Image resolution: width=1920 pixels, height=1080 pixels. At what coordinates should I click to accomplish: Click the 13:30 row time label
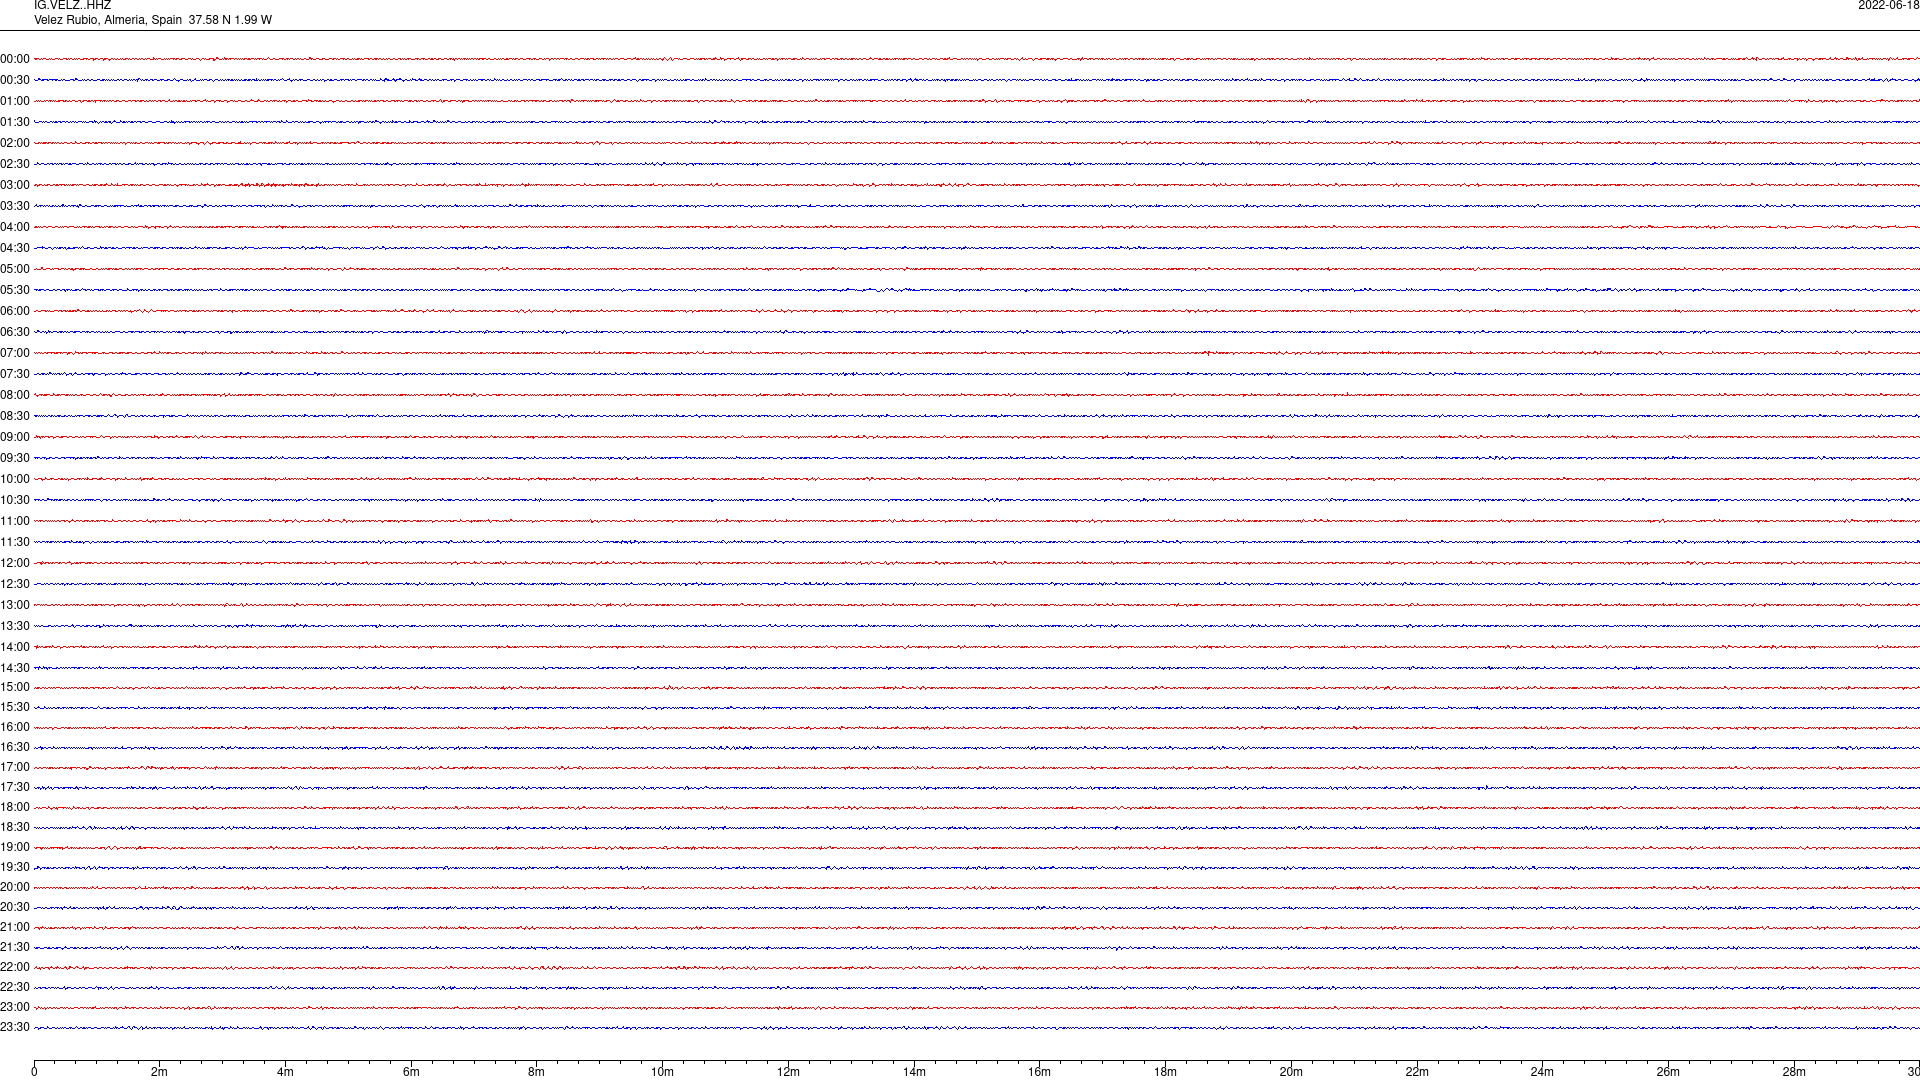(15, 626)
